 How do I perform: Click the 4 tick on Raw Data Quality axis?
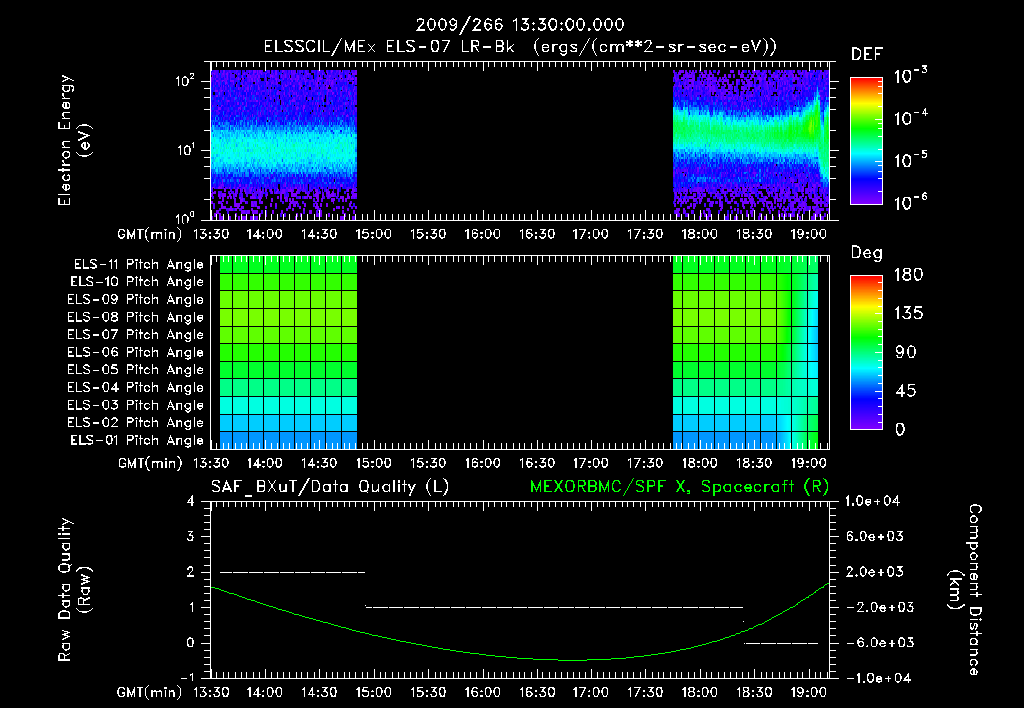tap(190, 502)
